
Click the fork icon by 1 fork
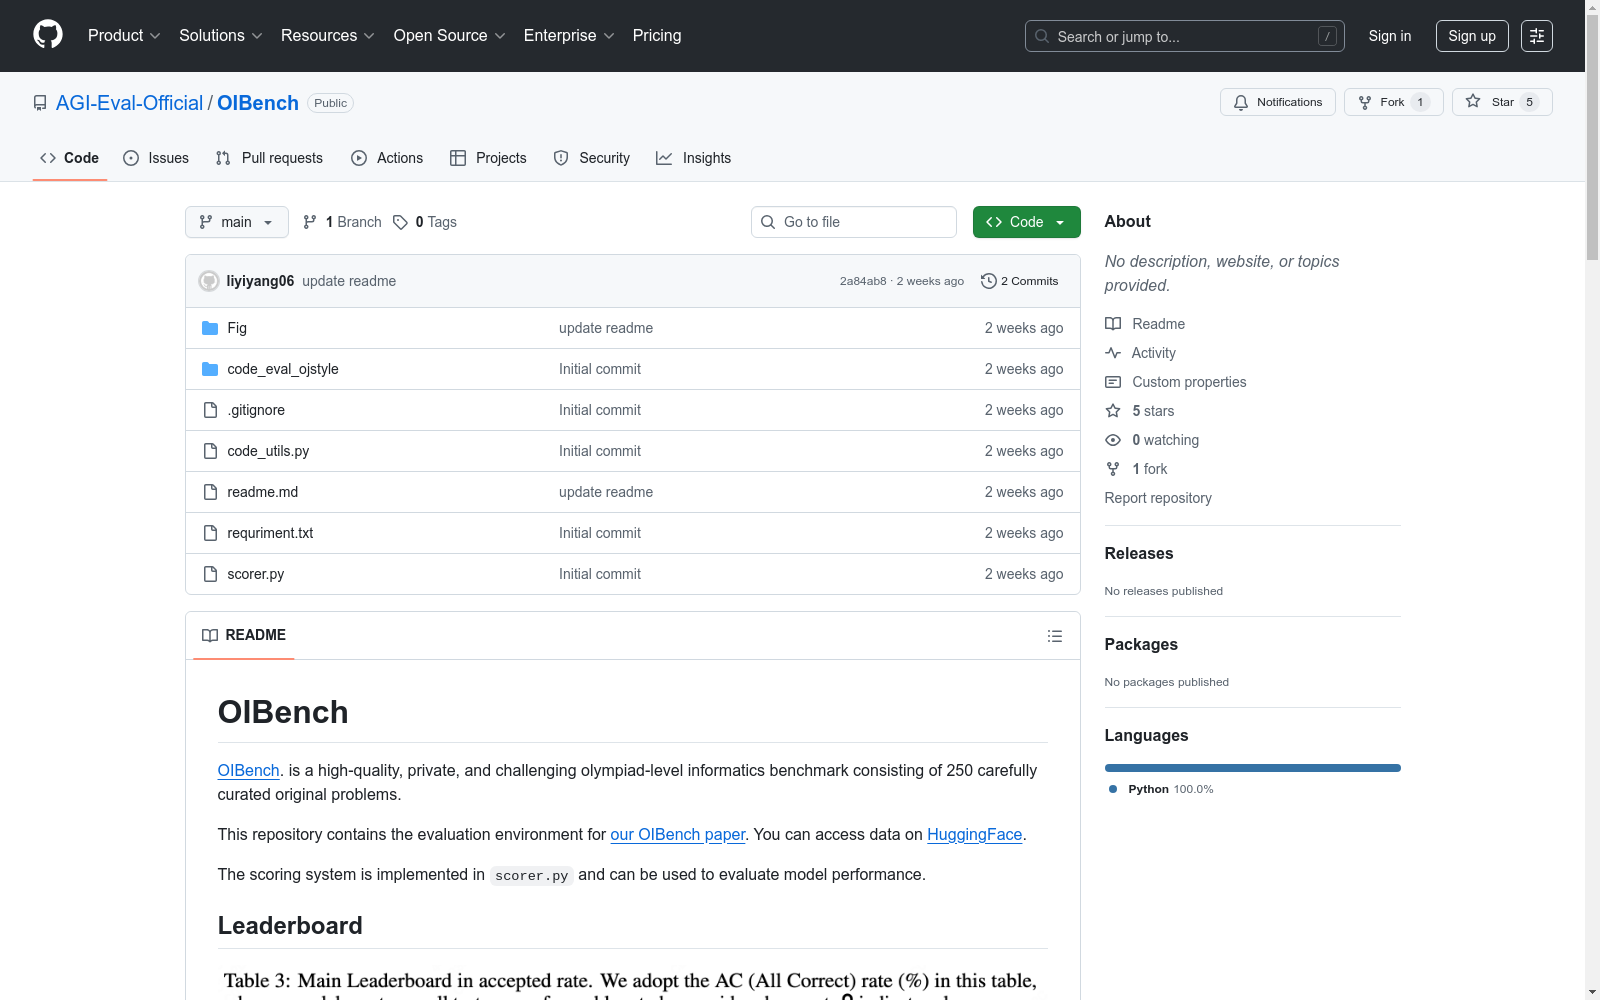tap(1113, 469)
